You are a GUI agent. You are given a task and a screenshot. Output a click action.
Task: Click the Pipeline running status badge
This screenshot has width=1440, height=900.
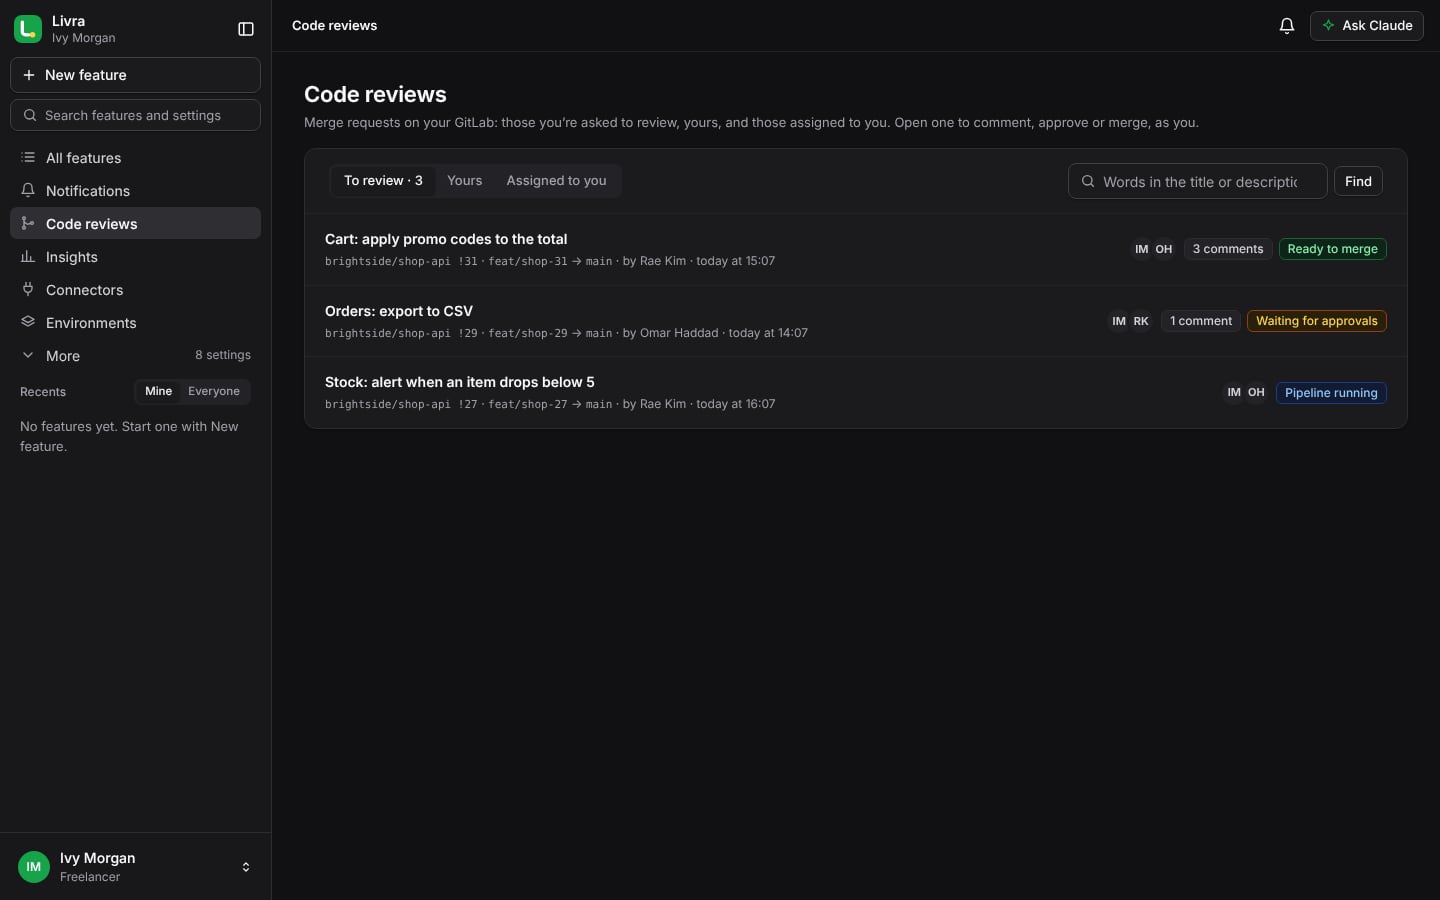[1331, 393]
